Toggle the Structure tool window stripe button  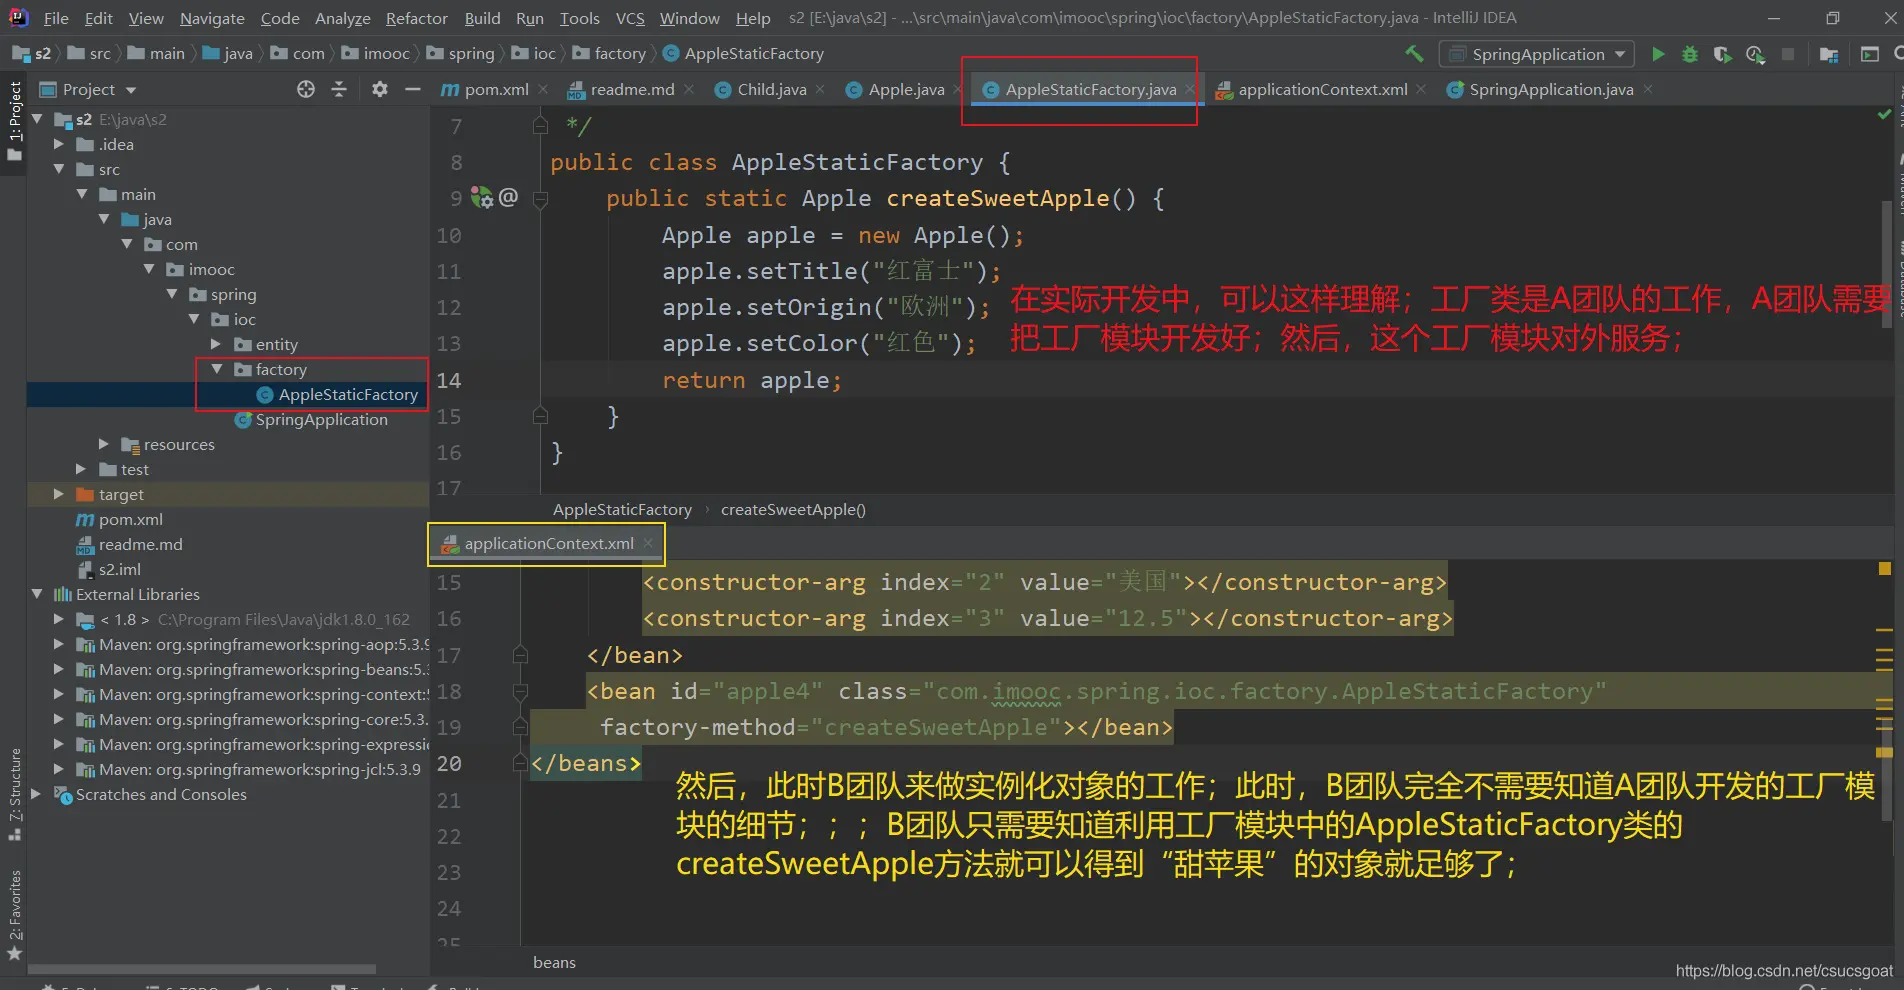click(14, 792)
